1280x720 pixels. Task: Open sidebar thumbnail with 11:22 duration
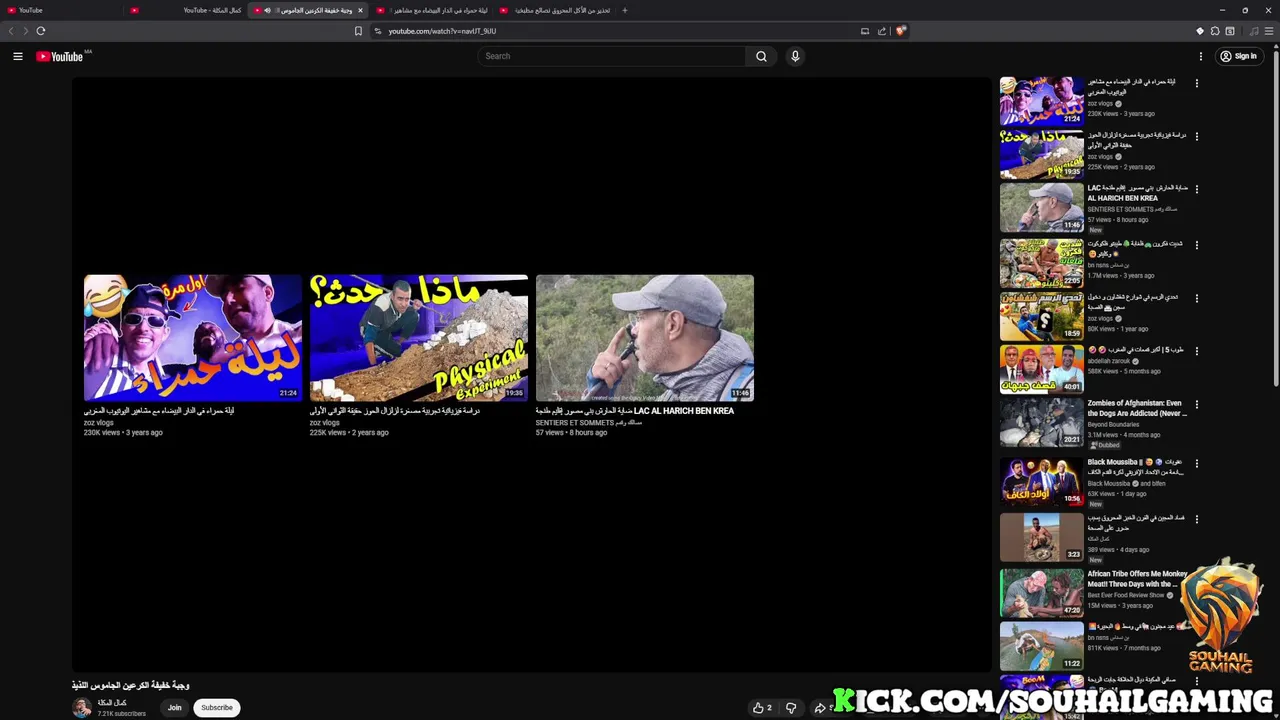click(1042, 646)
